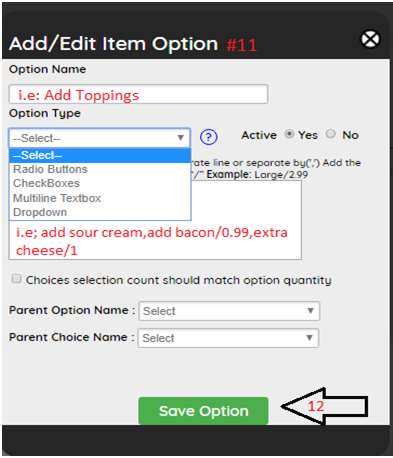393x458 pixels.
Task: Click the Save Option button
Action: tap(203, 411)
